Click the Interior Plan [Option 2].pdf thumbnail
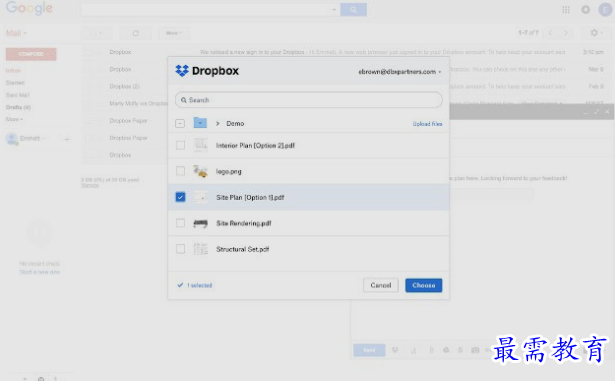This screenshot has width=615, height=381. 200,145
